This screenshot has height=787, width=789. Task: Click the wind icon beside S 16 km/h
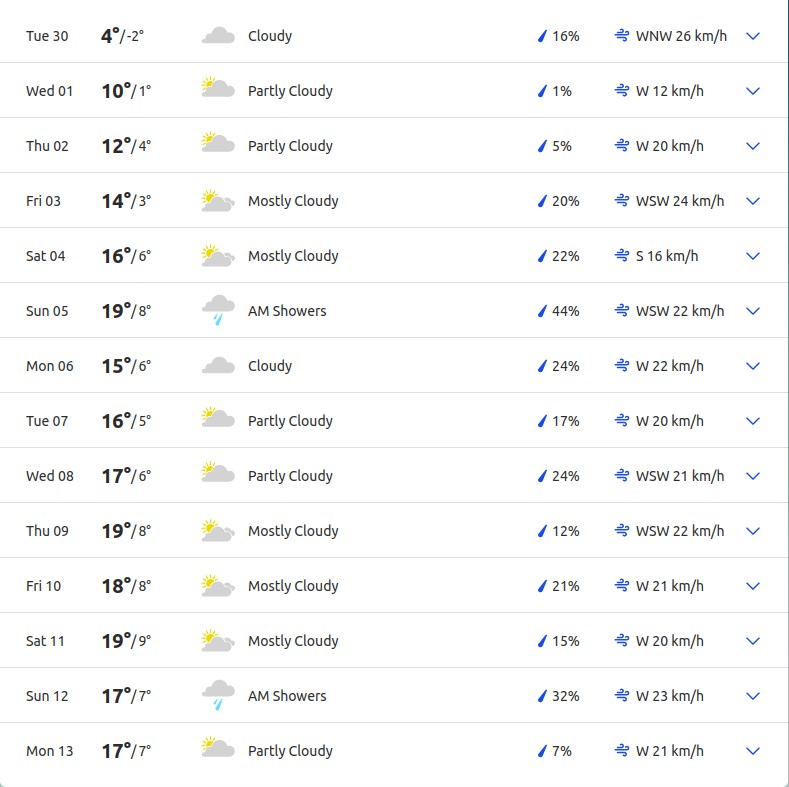pos(622,256)
